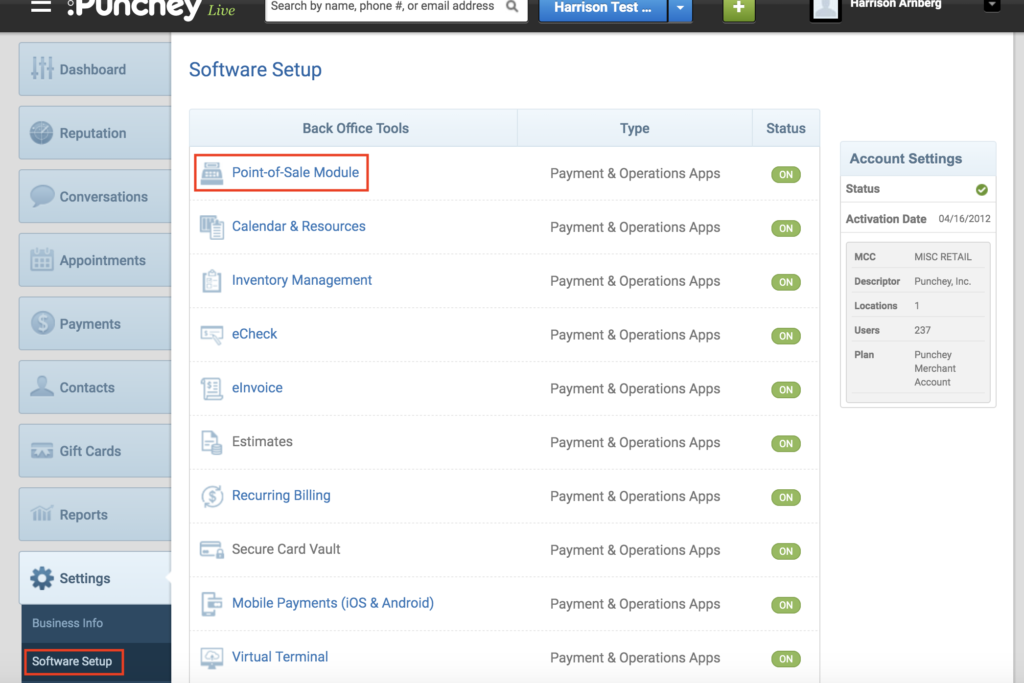1024x683 pixels.
Task: Open the Virtual Terminal link
Action: (x=280, y=657)
